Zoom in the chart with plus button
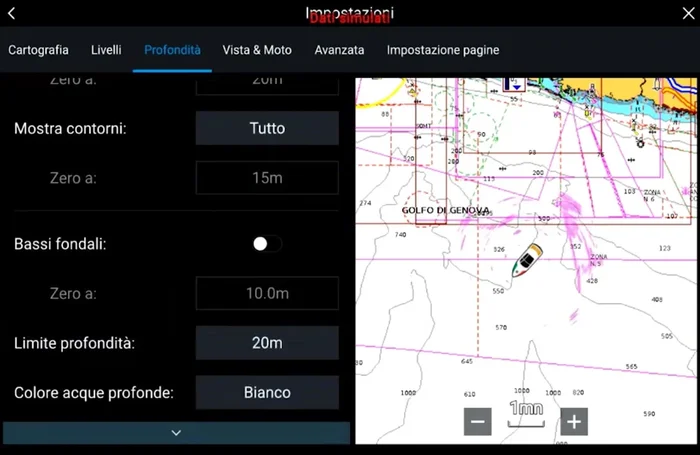Screen dimensions: 700x455 point(574,422)
